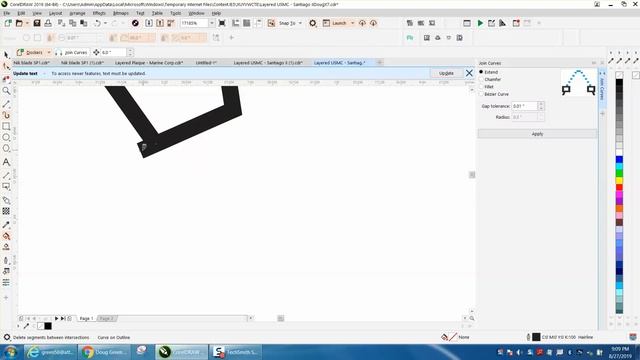Select the Text tool

pos(6,162)
